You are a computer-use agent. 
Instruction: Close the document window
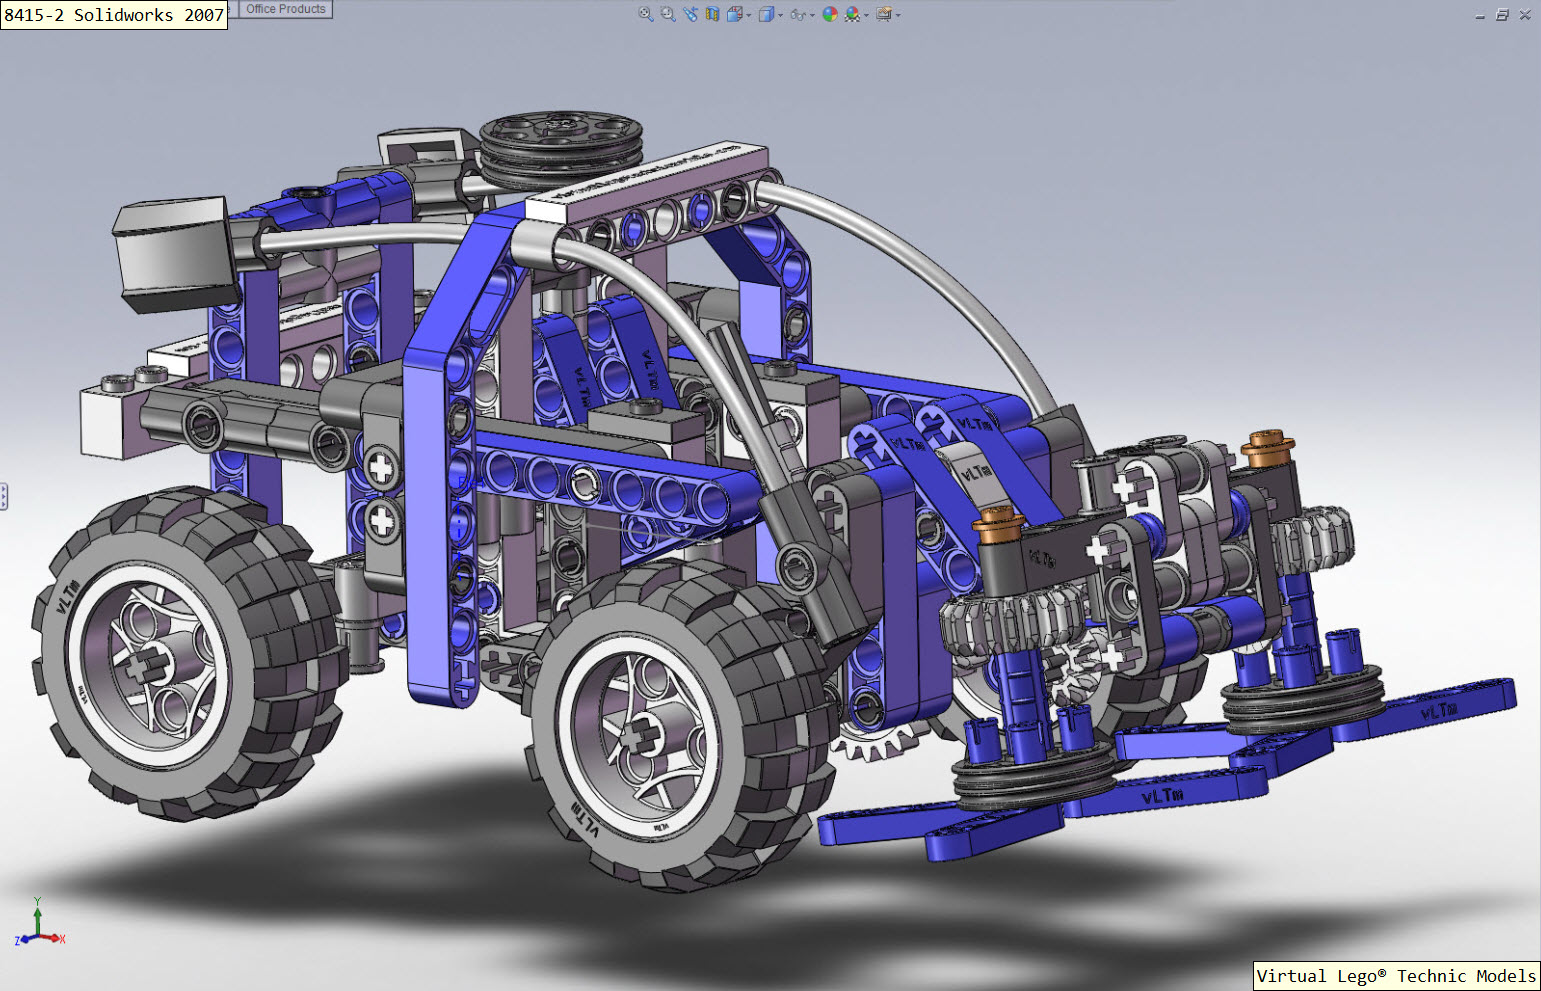coord(1525,15)
